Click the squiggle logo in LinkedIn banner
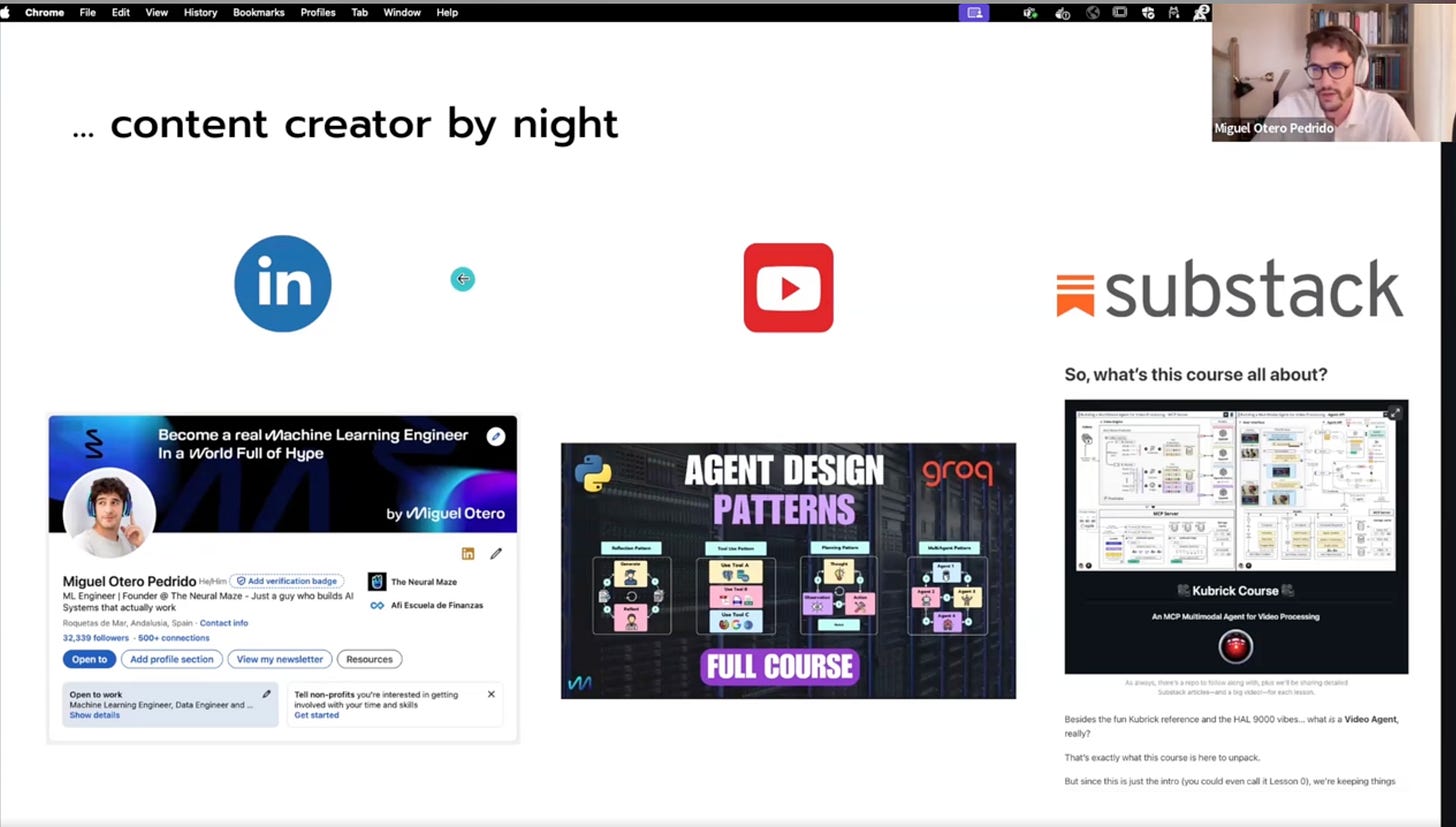The height and width of the screenshot is (827, 1456). coord(93,443)
